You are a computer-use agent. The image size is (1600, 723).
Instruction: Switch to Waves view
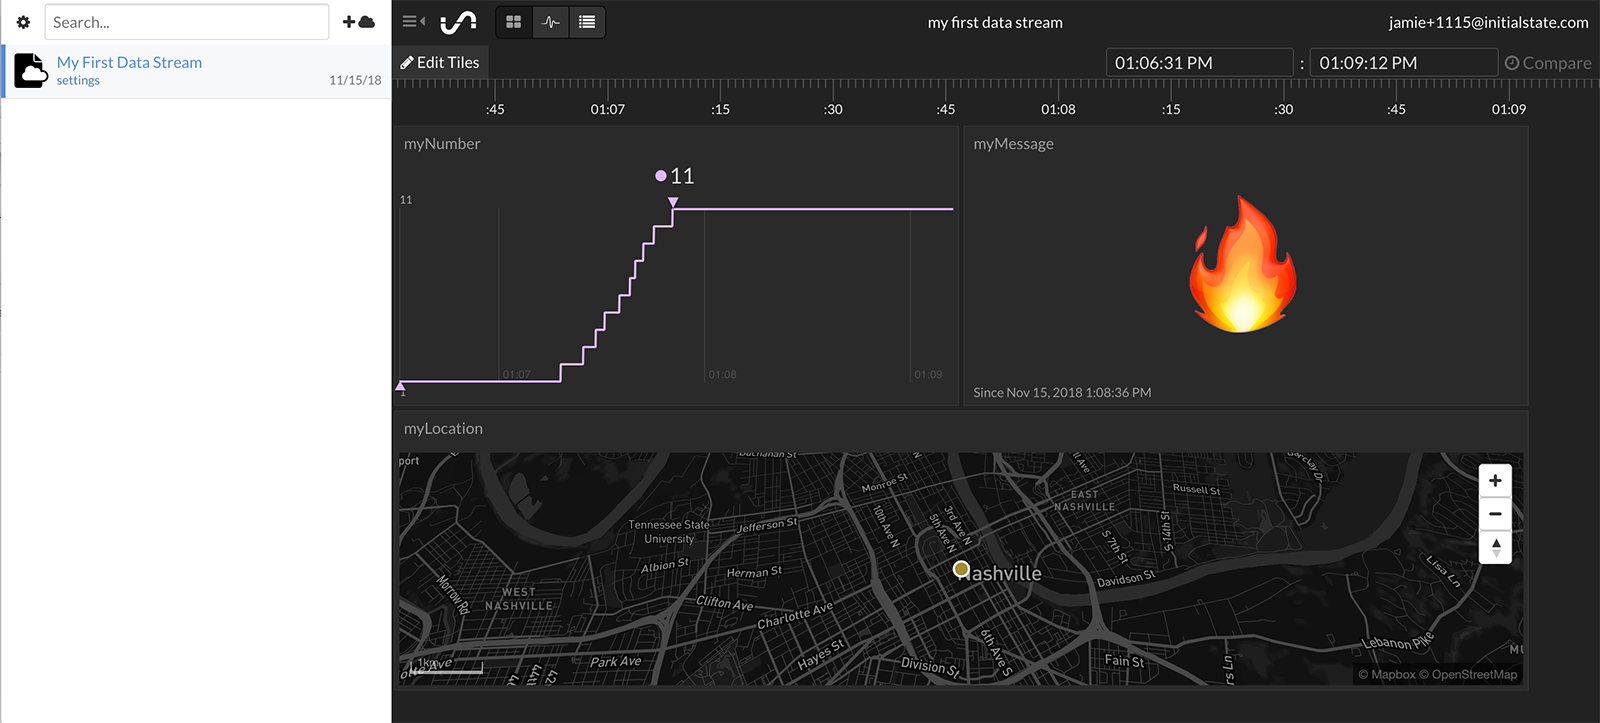[x=551, y=22]
